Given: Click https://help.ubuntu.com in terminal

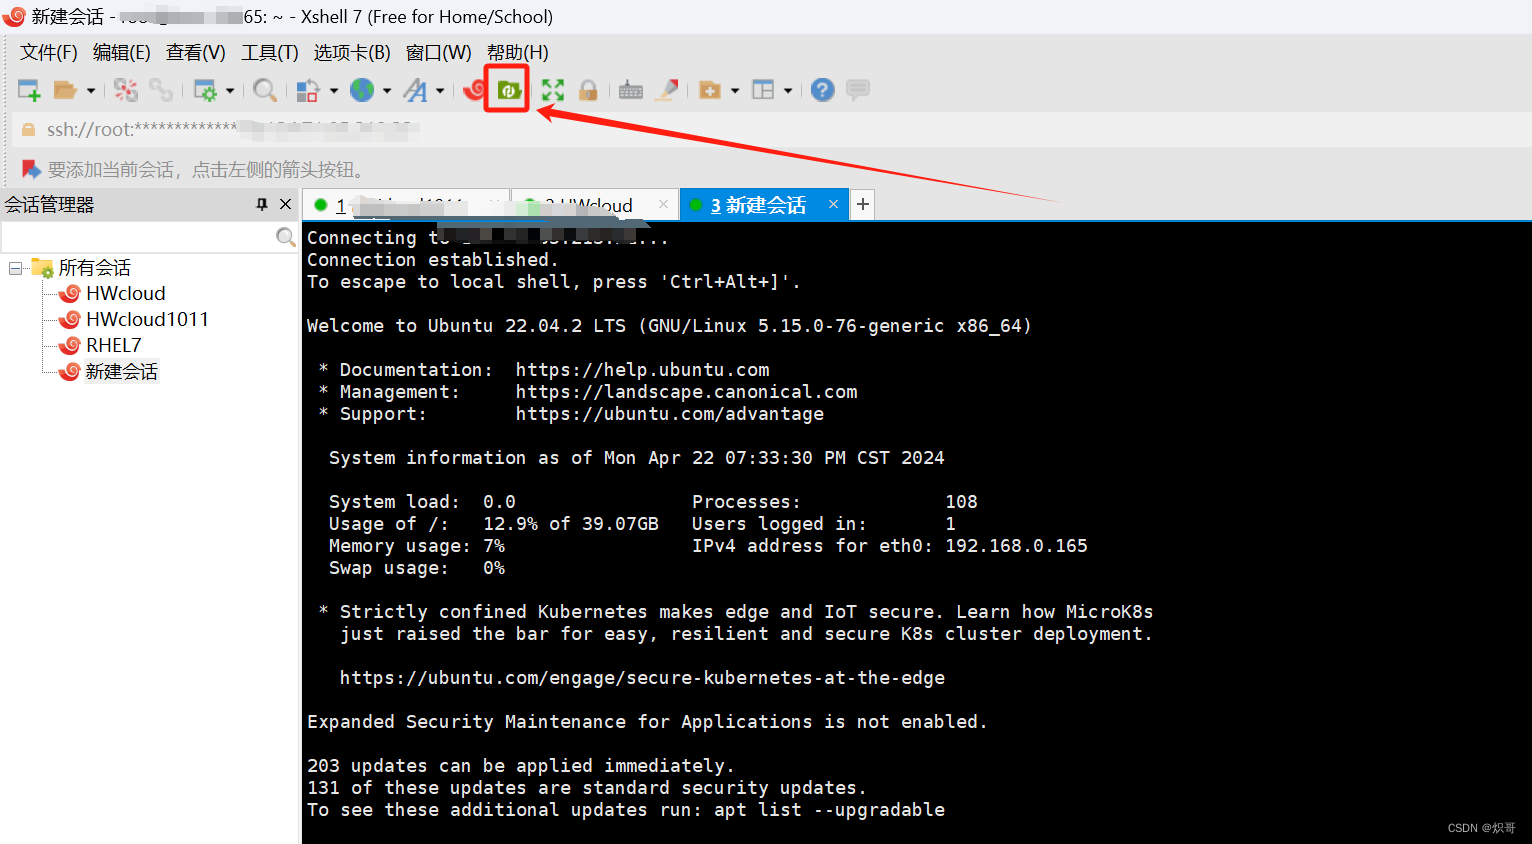Looking at the screenshot, I should point(642,370).
